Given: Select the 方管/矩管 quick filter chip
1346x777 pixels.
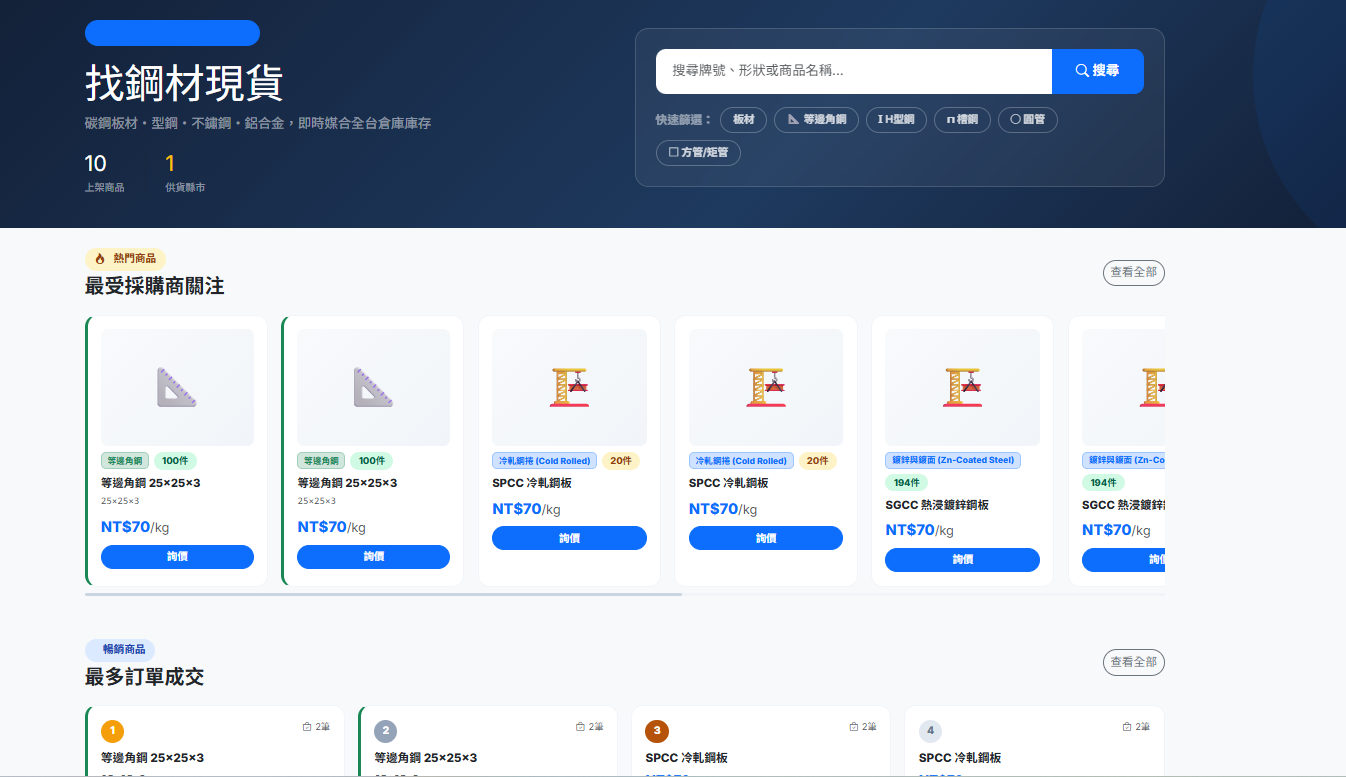Looking at the screenshot, I should tap(698, 153).
